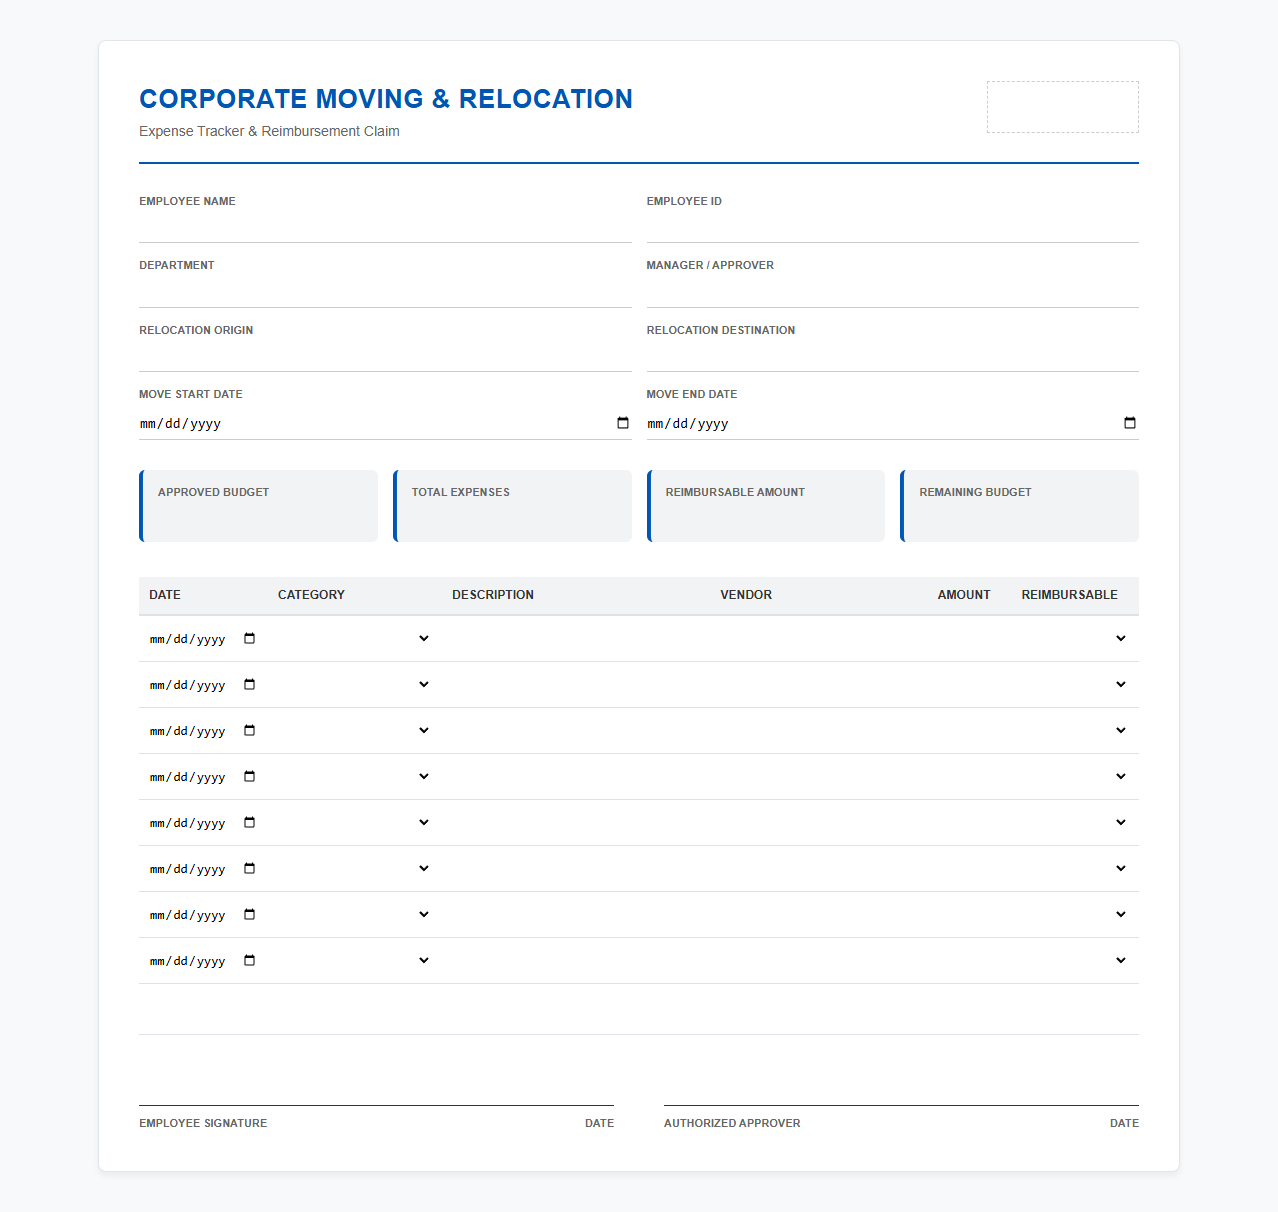1278x1212 pixels.
Task: Click the Employee Signature line
Action: 377,1105
